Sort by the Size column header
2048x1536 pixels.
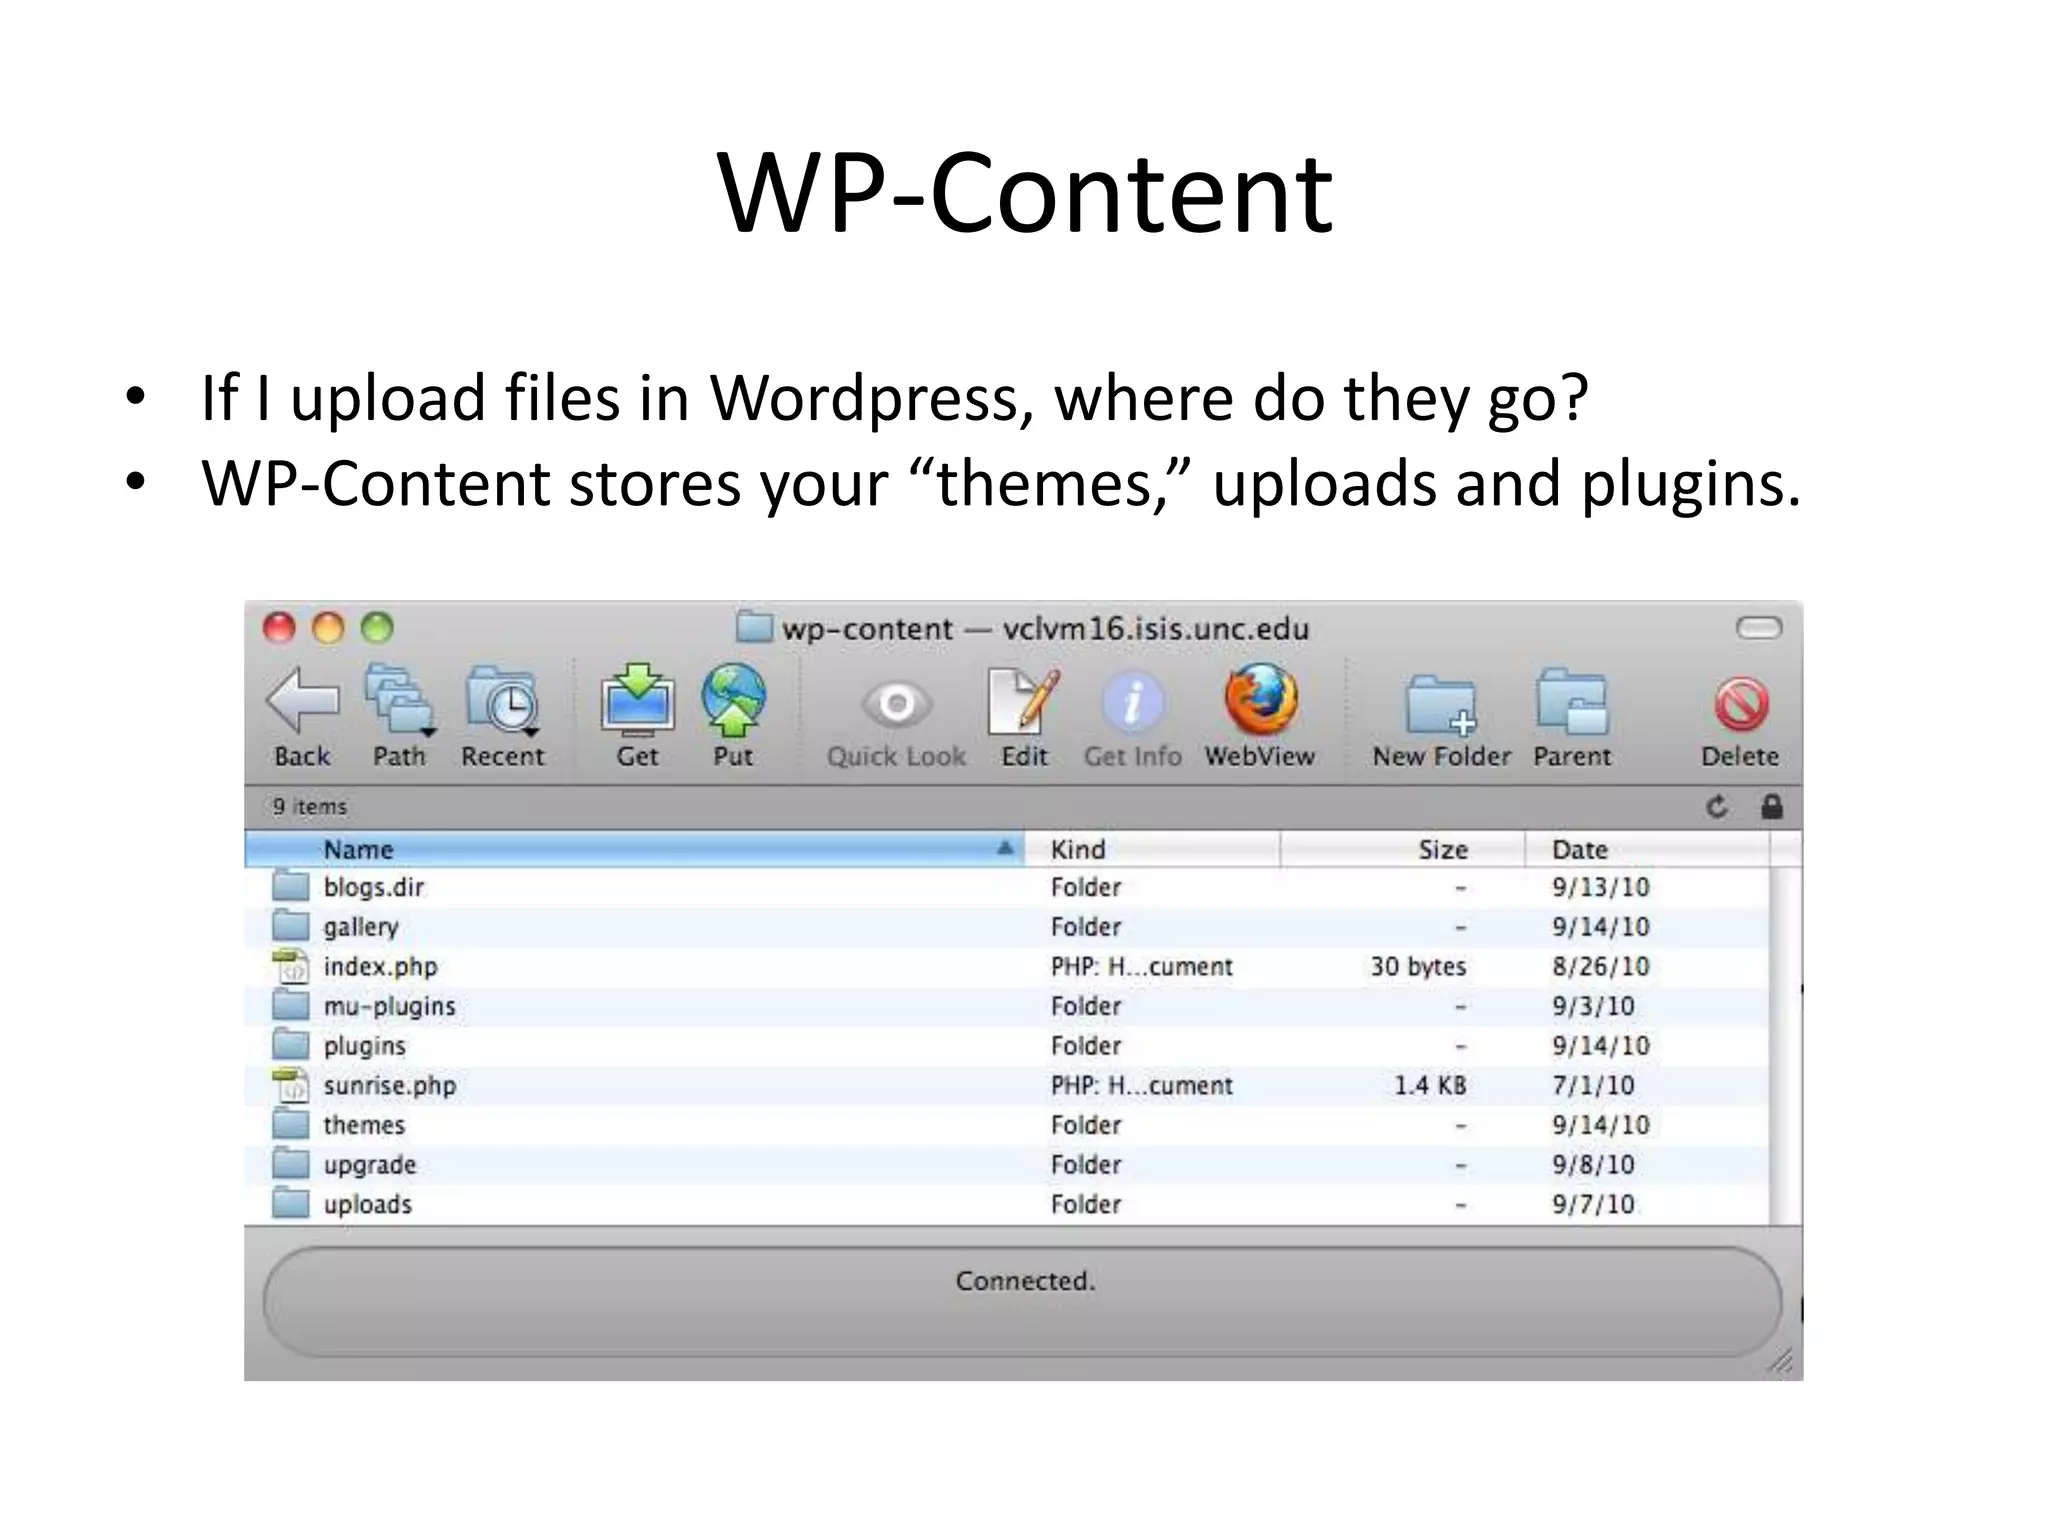tap(1403, 849)
